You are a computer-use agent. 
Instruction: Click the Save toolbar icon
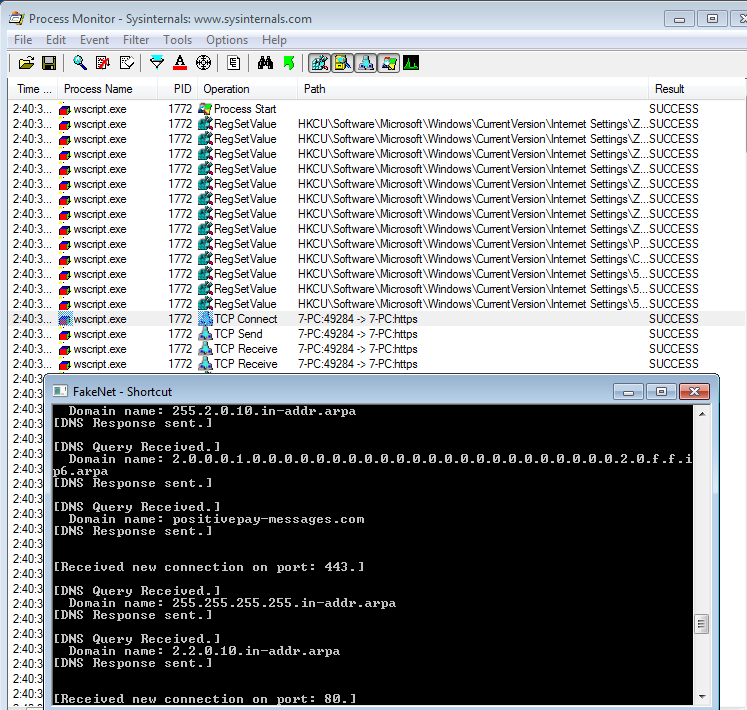(48, 63)
